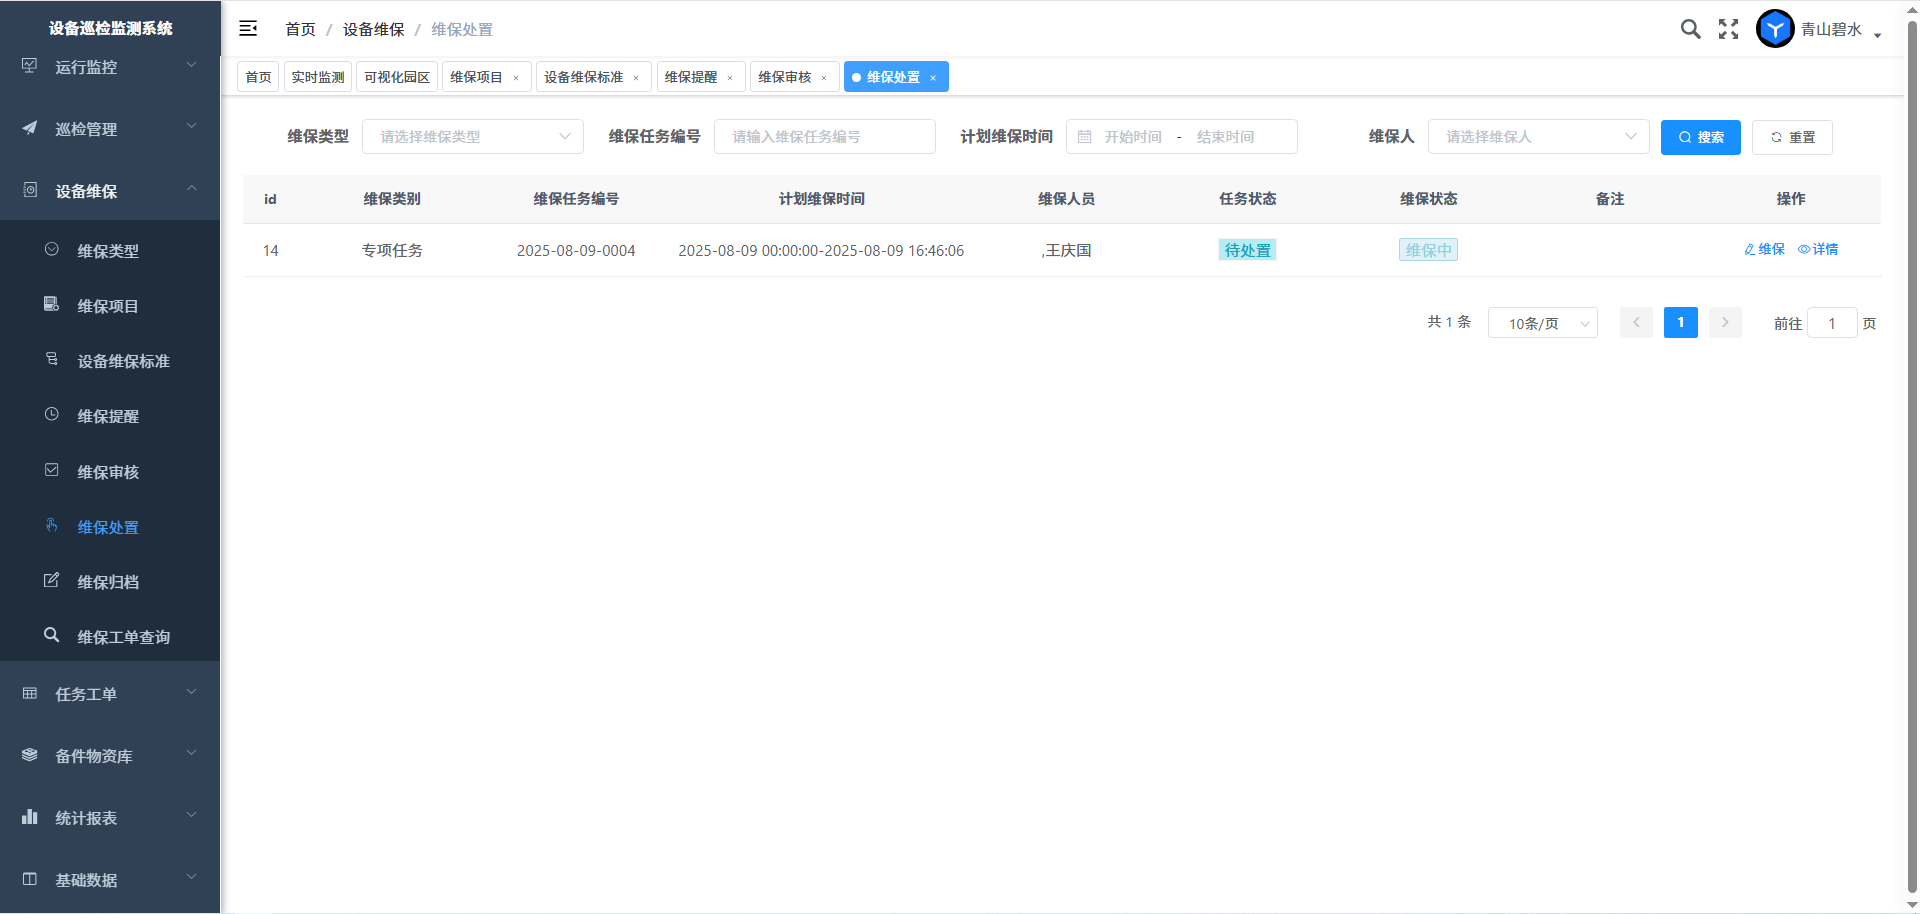The image size is (1920, 914).
Task: Switch to the 维保审核 tab
Action: click(x=784, y=77)
